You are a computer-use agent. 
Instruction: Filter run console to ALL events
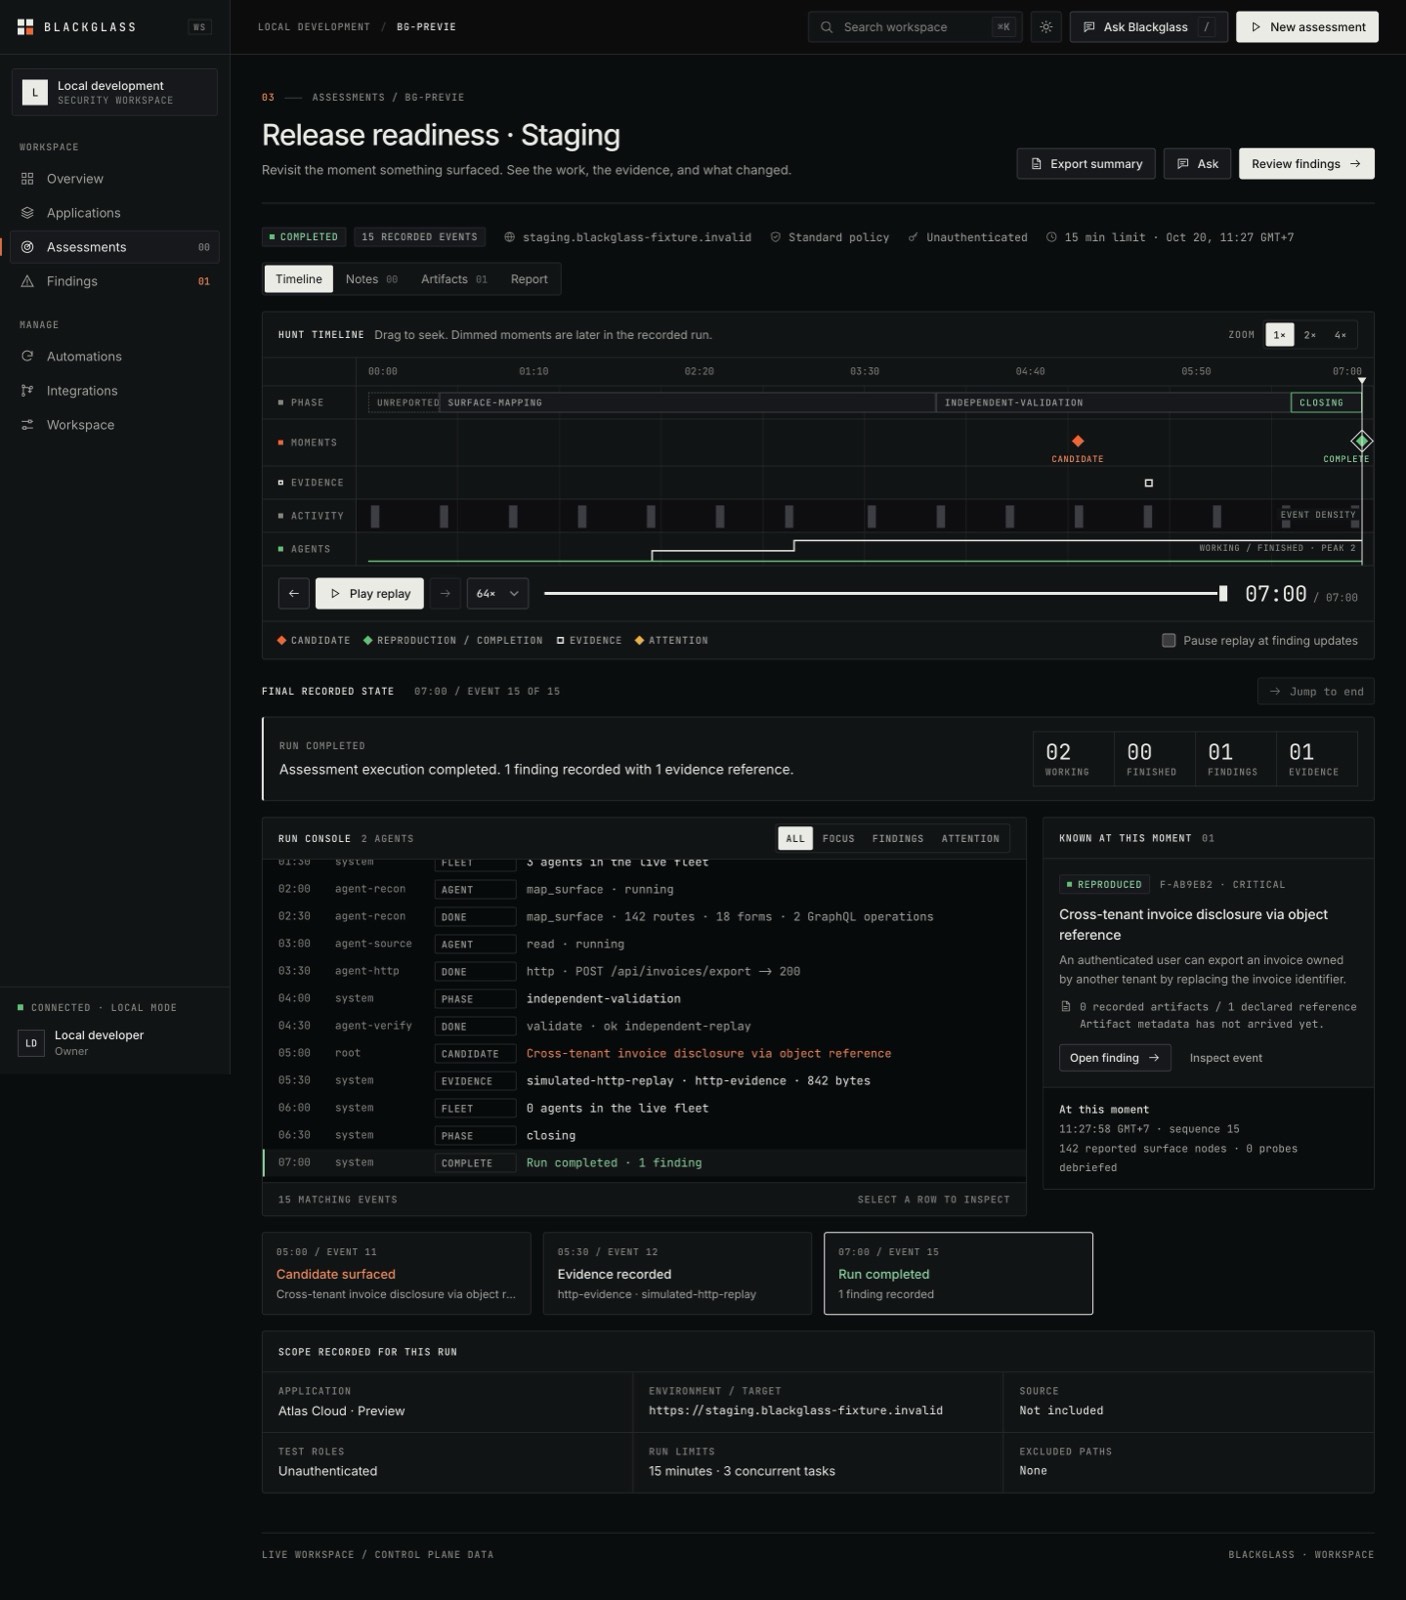(x=795, y=838)
